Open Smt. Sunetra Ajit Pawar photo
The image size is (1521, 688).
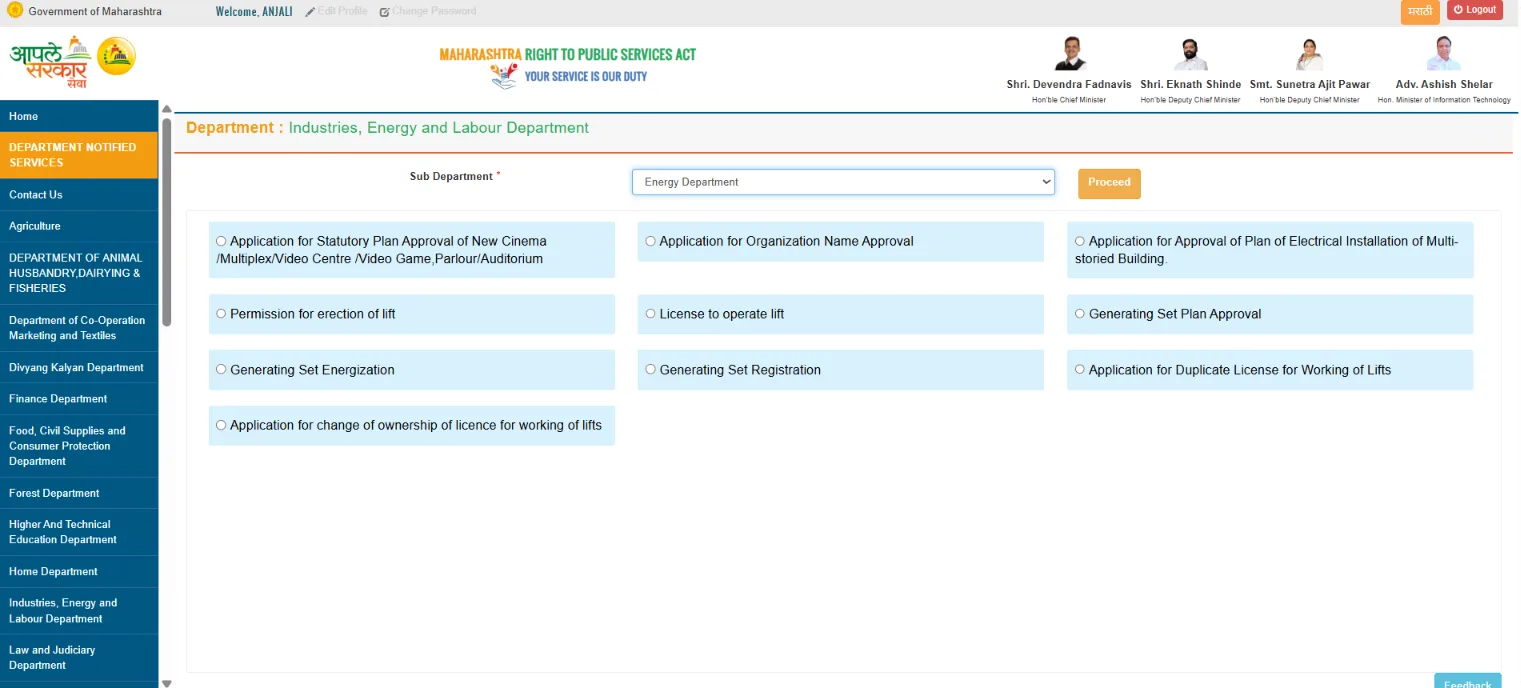[x=1310, y=54]
